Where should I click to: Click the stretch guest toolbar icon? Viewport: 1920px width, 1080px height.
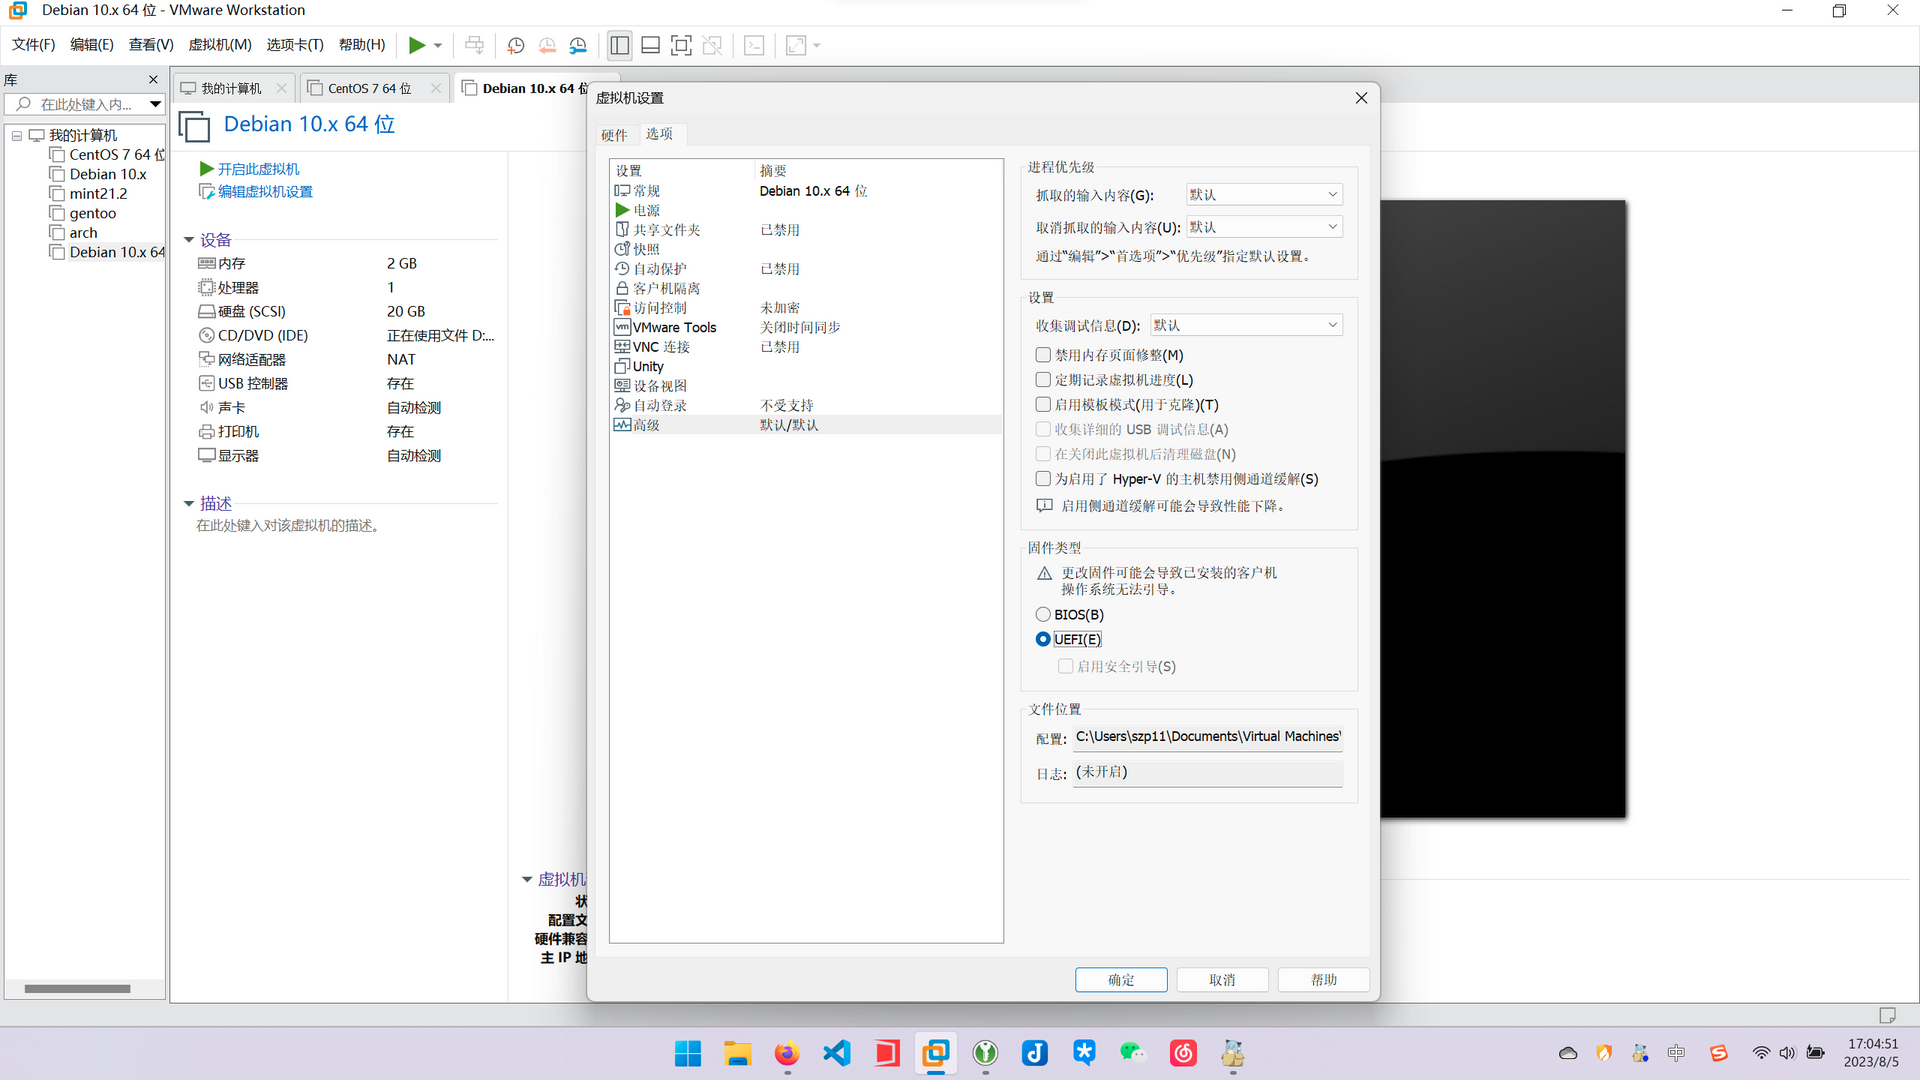(x=796, y=45)
